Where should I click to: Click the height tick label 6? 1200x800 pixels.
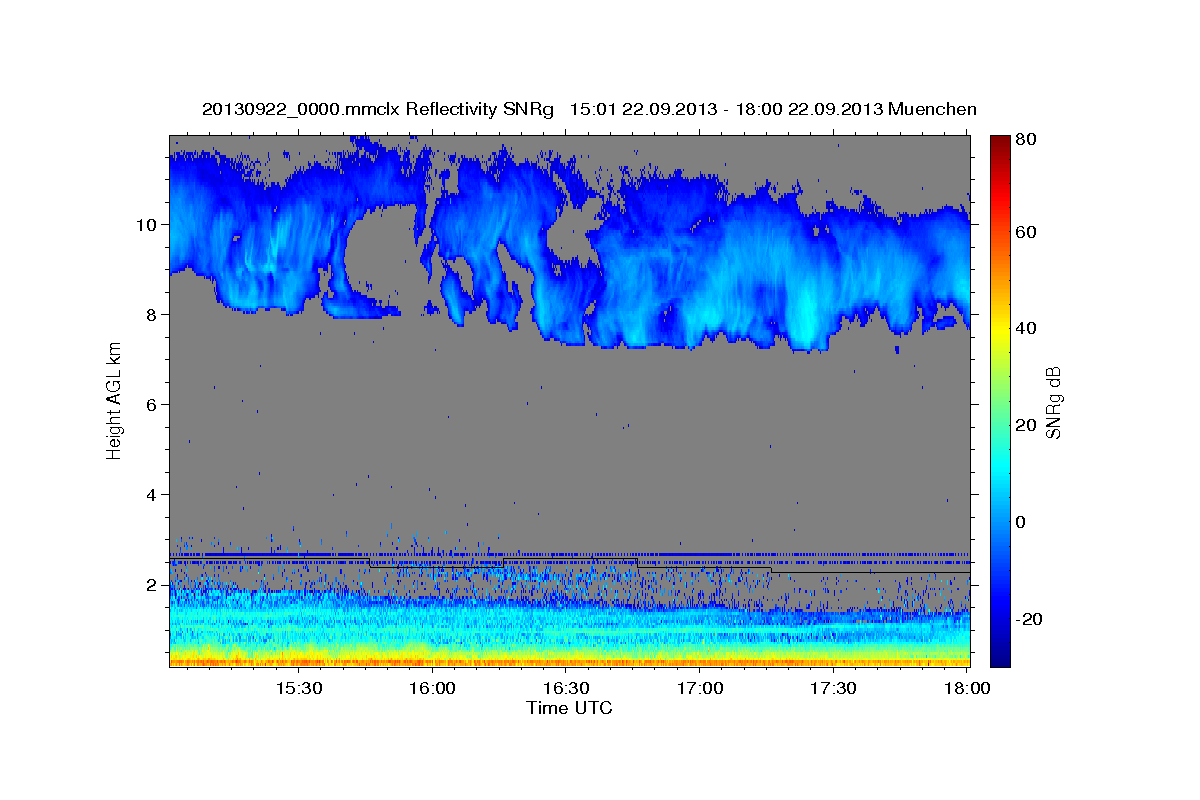[x=152, y=404]
